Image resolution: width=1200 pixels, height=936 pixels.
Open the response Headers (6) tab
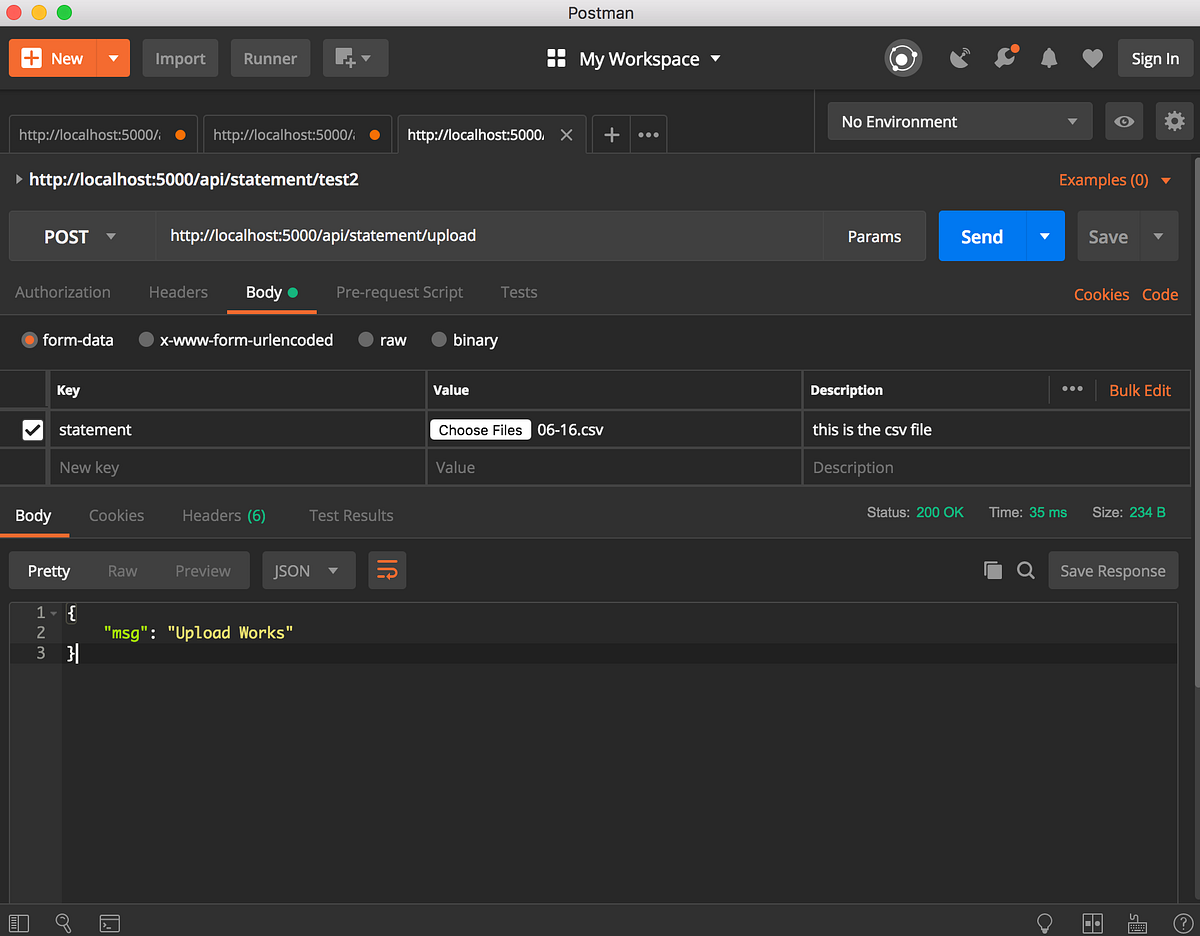pyautogui.click(x=223, y=515)
